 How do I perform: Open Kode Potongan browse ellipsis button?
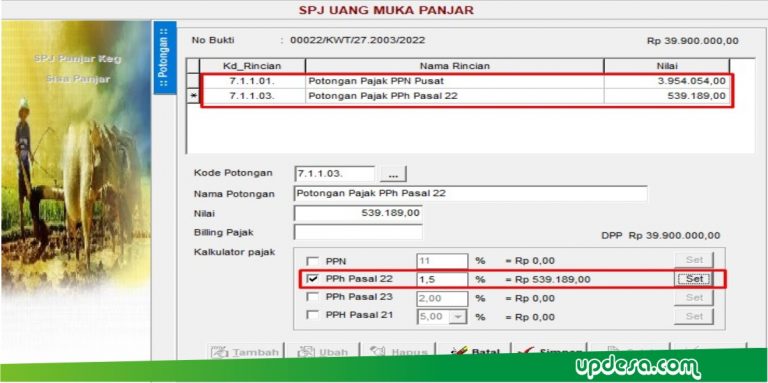pyautogui.click(x=393, y=174)
